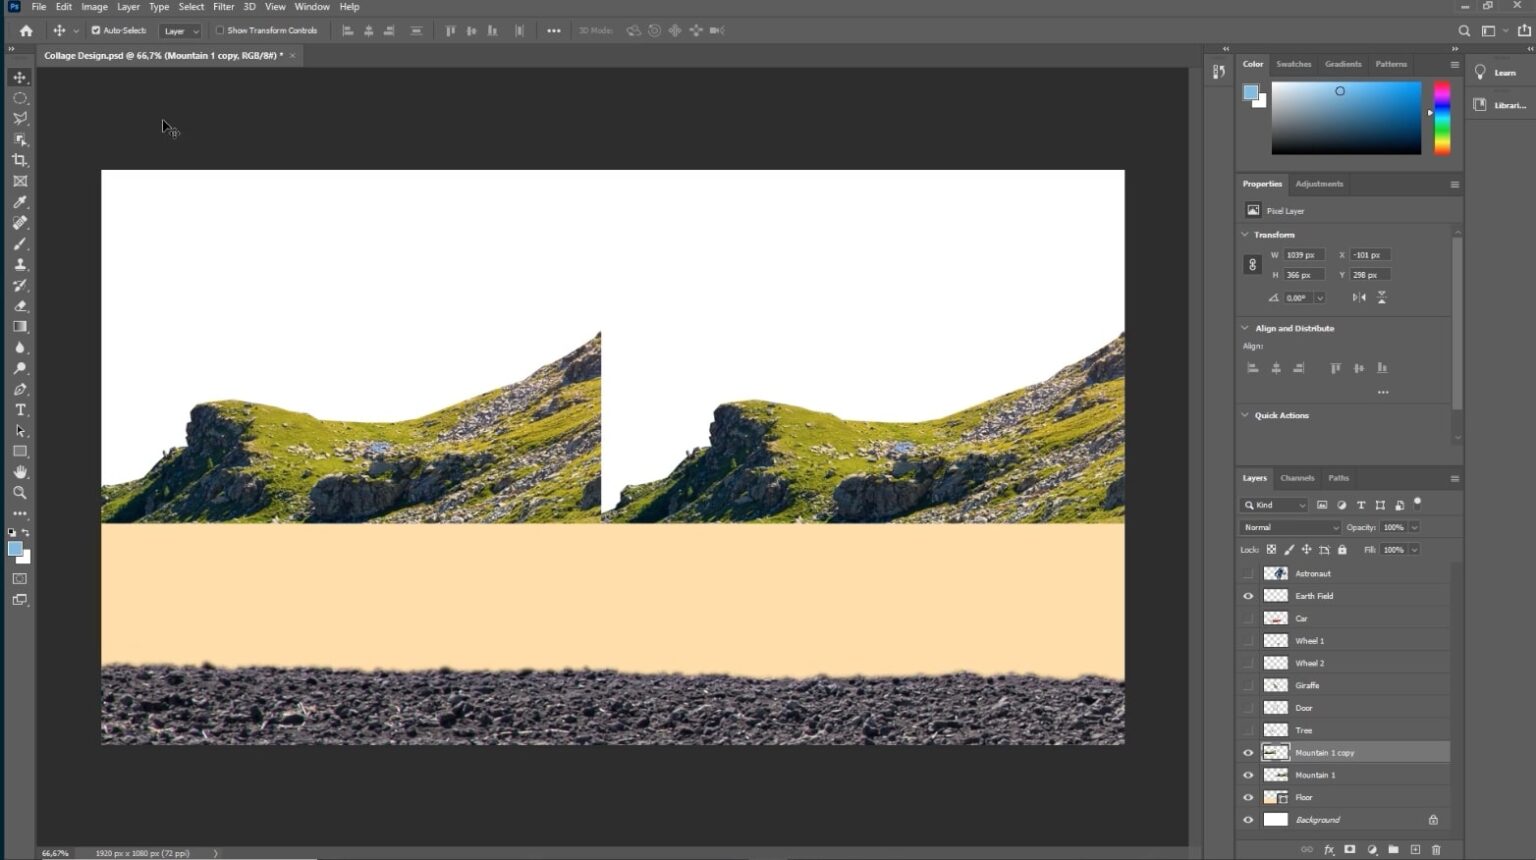This screenshot has height=860, width=1536.
Task: Select the Horizontal Type tool
Action: tap(20, 409)
